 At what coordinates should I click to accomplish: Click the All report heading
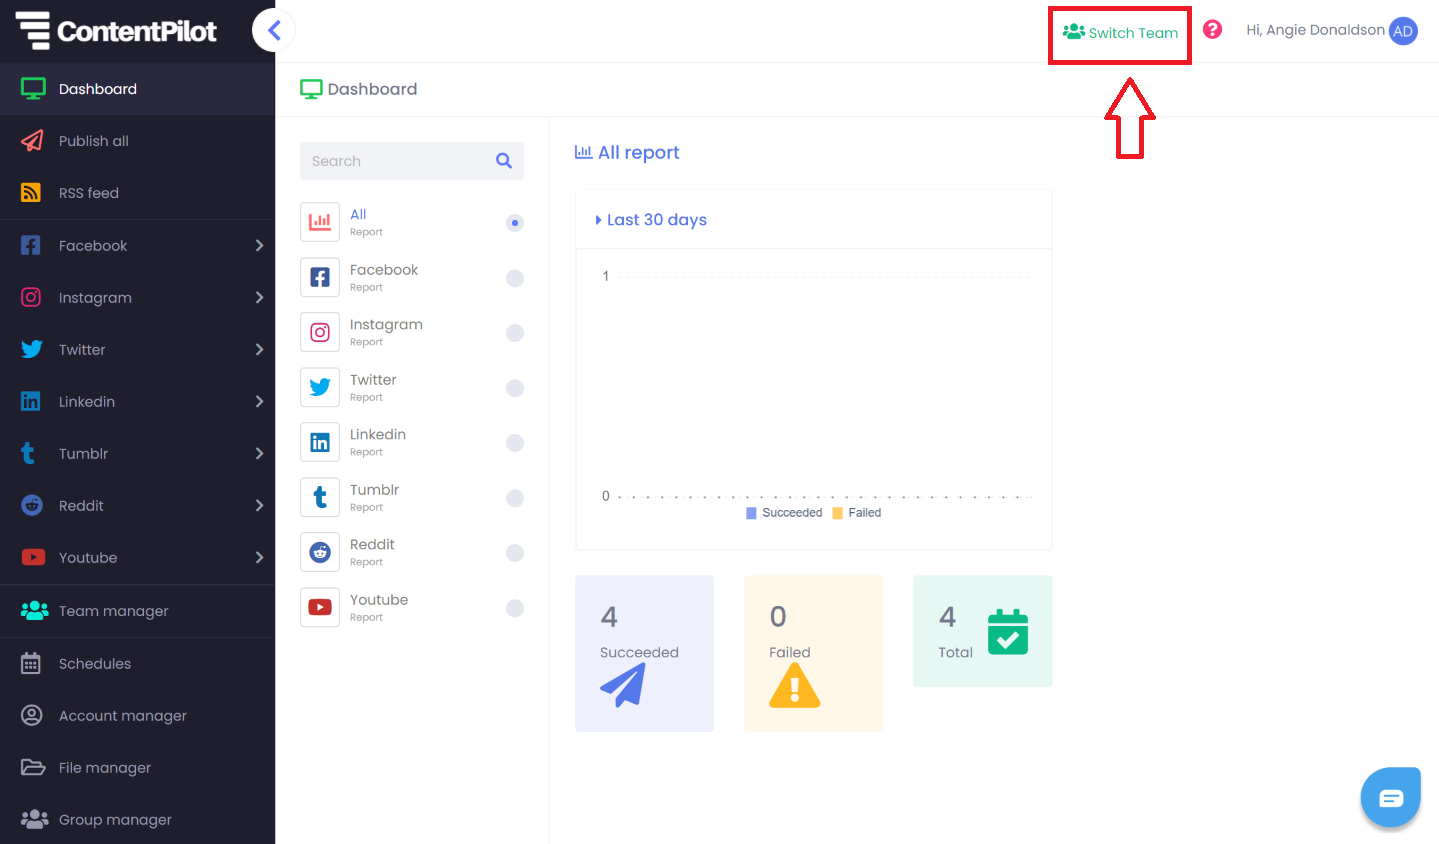627,152
